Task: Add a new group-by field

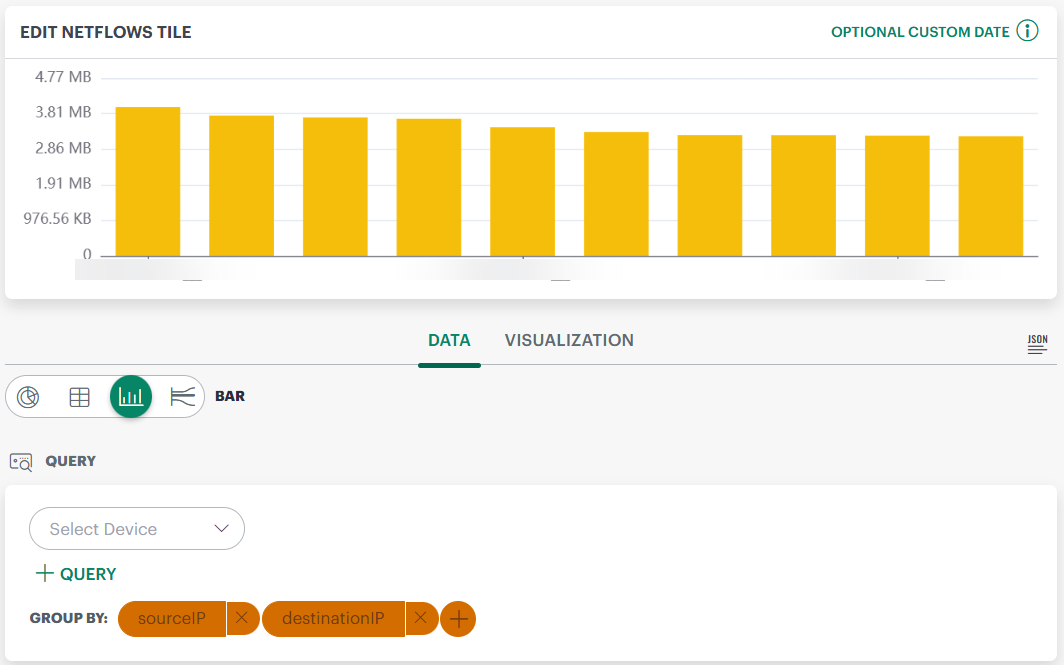Action: (458, 619)
